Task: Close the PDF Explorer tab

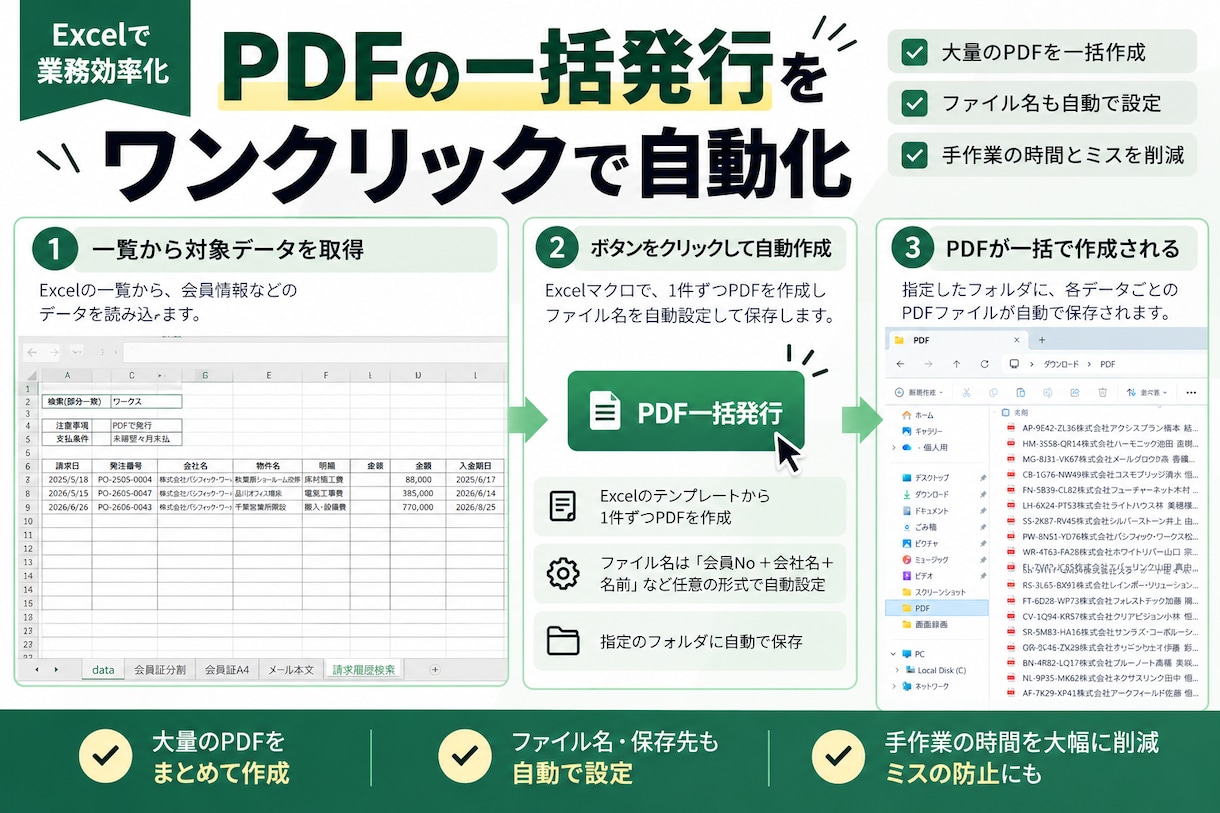Action: 1016,340
